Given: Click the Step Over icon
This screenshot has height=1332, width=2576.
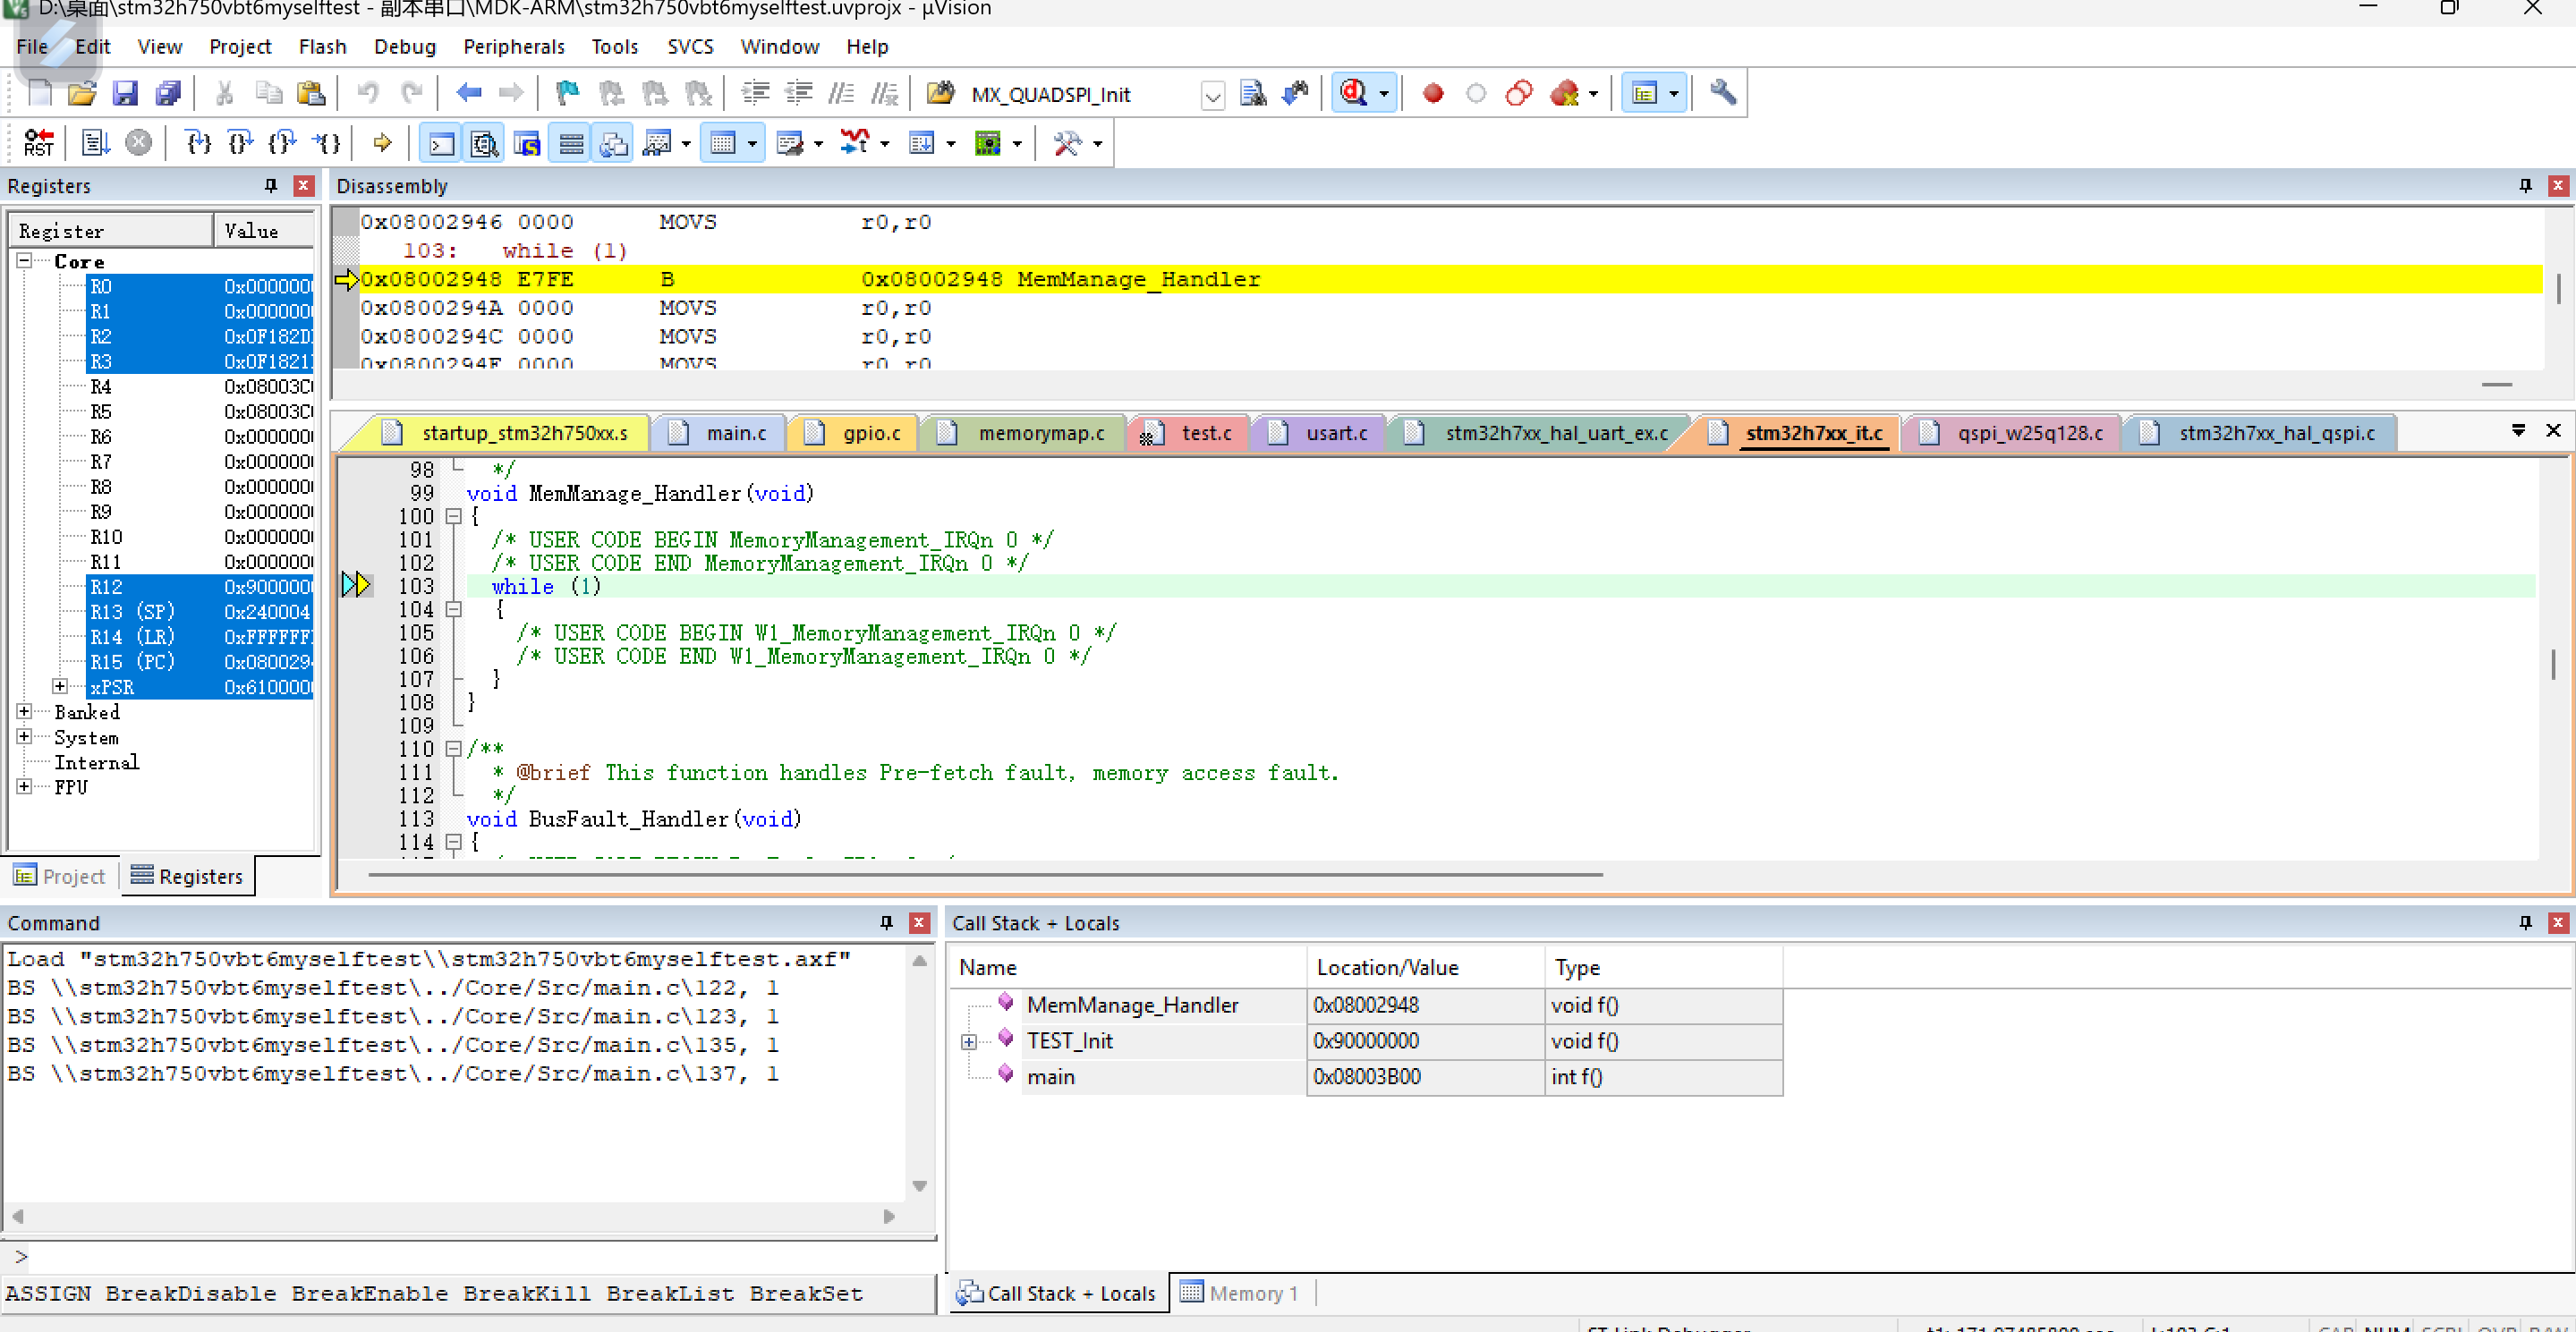Looking at the screenshot, I should [x=240, y=143].
